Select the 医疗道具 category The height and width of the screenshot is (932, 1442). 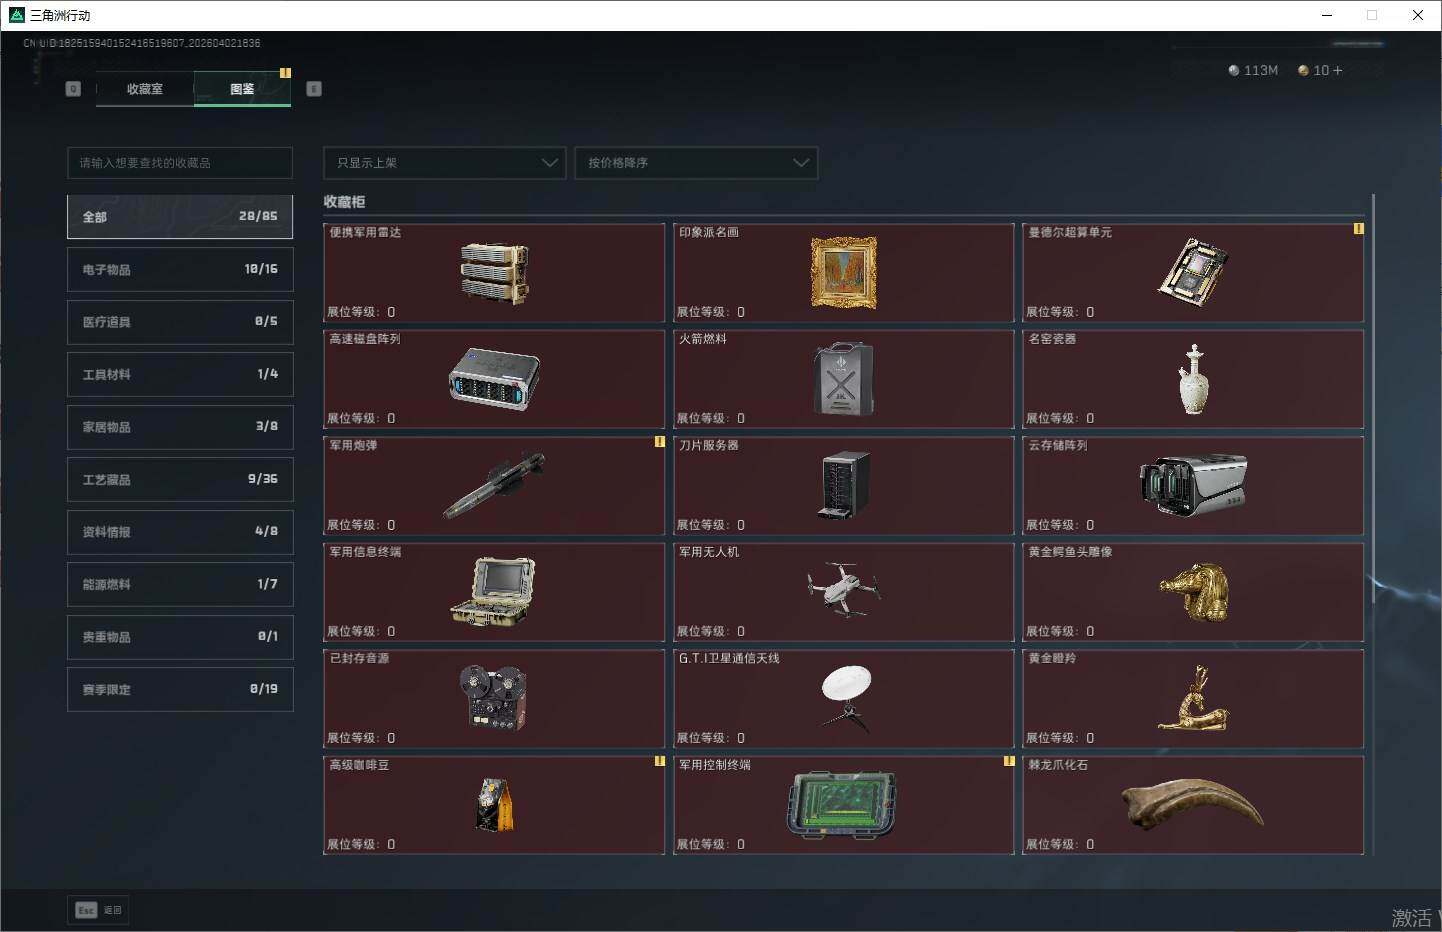tap(180, 322)
